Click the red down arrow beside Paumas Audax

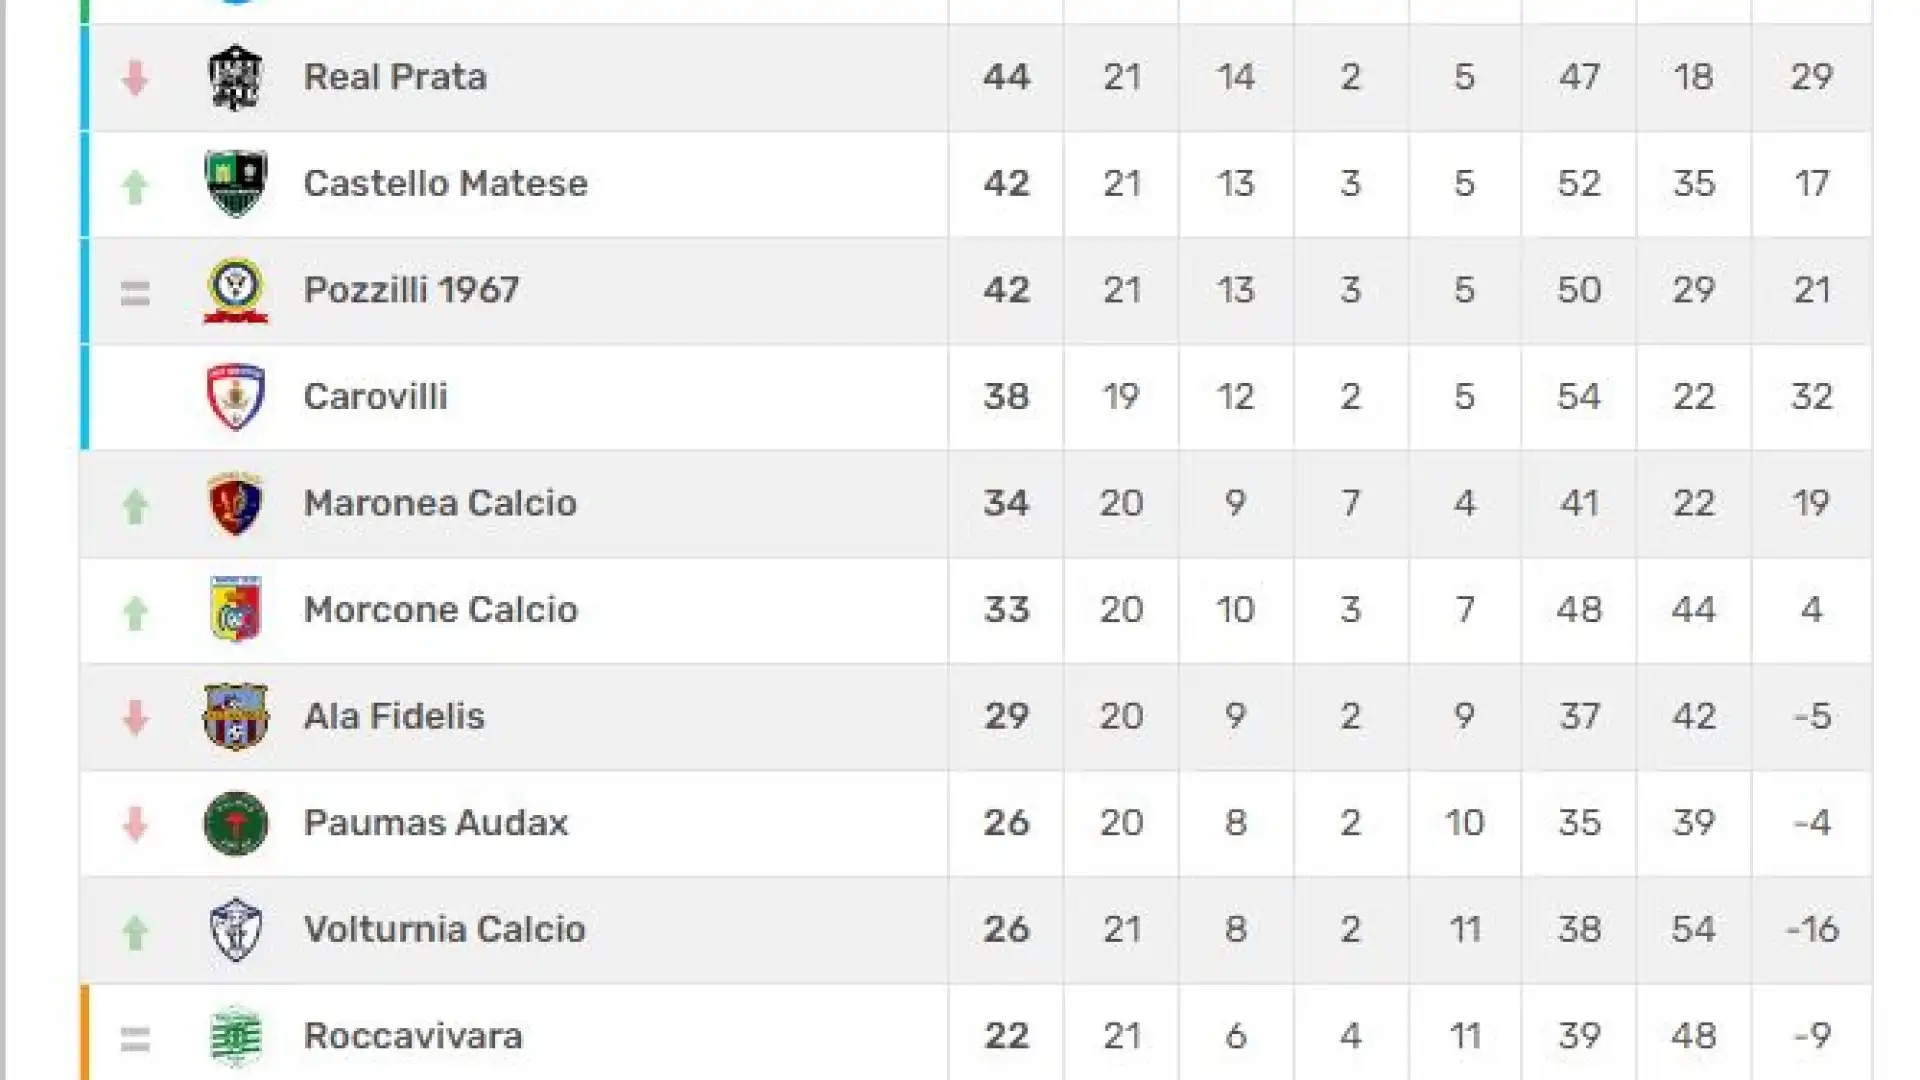tap(135, 824)
